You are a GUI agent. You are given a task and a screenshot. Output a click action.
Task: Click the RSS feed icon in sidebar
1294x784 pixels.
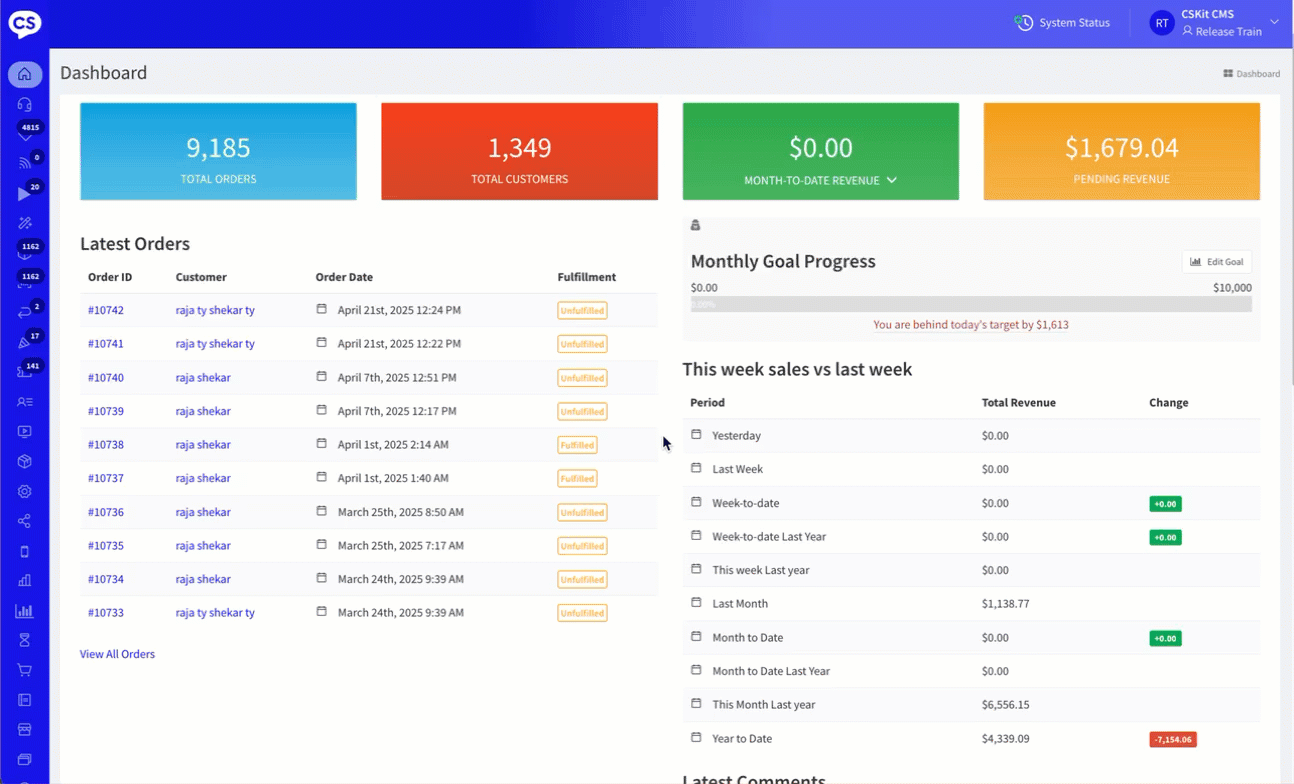point(25,163)
